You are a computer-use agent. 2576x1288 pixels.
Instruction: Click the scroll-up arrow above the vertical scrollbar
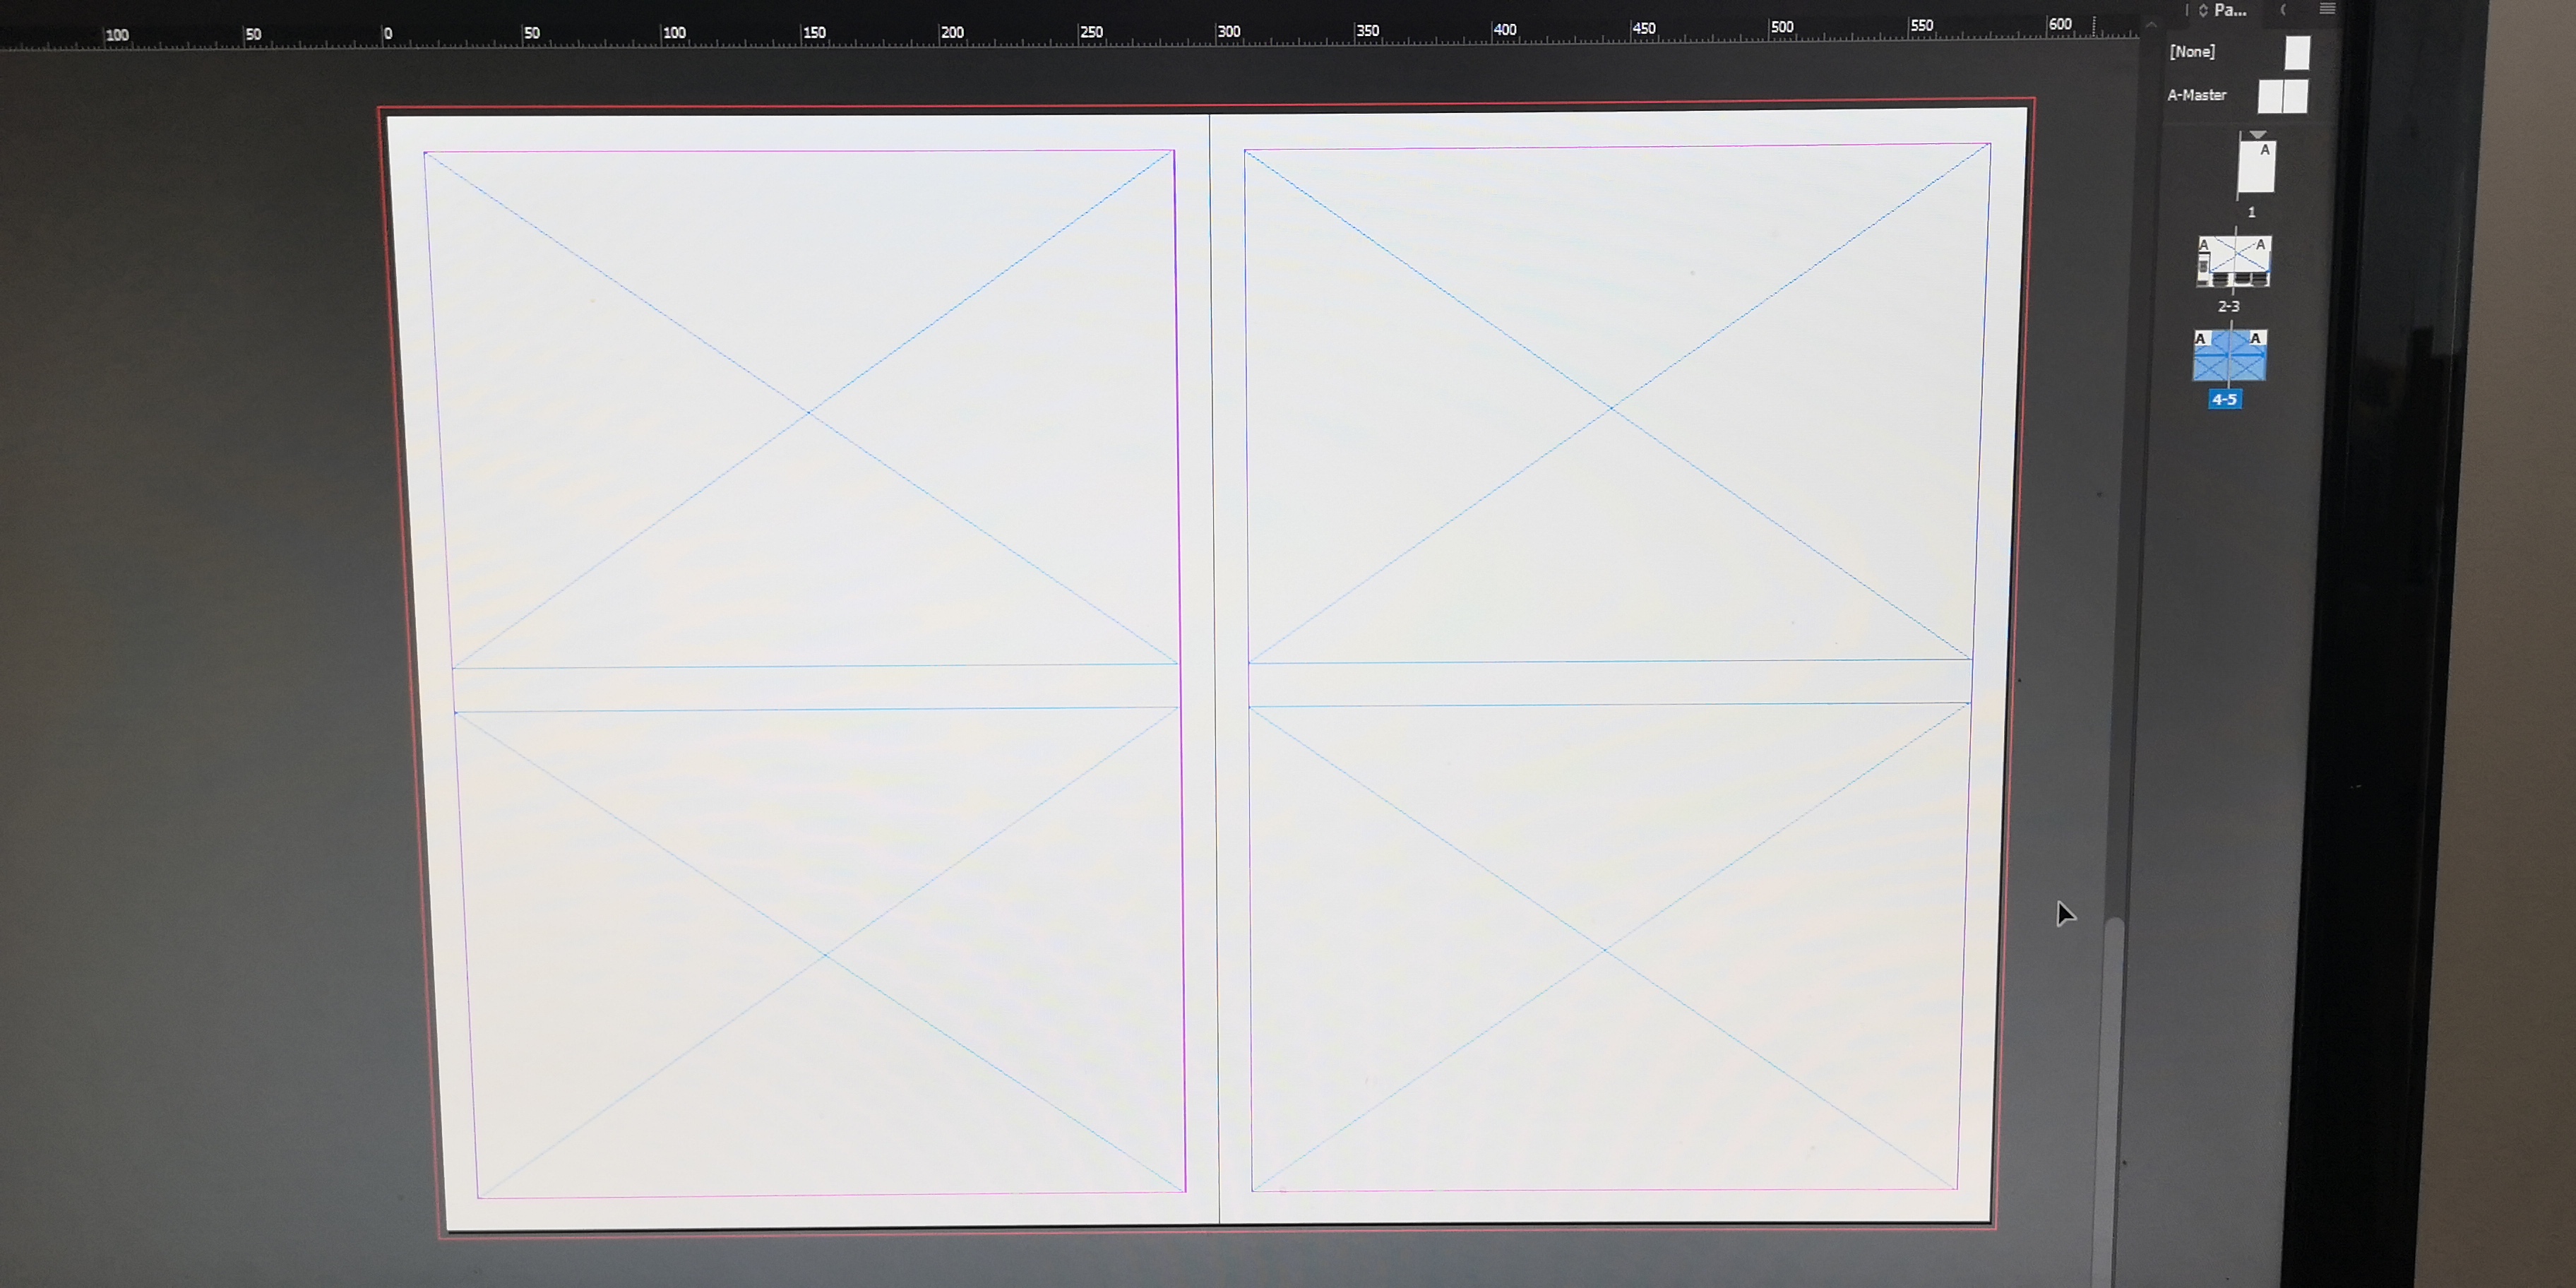tap(2150, 25)
